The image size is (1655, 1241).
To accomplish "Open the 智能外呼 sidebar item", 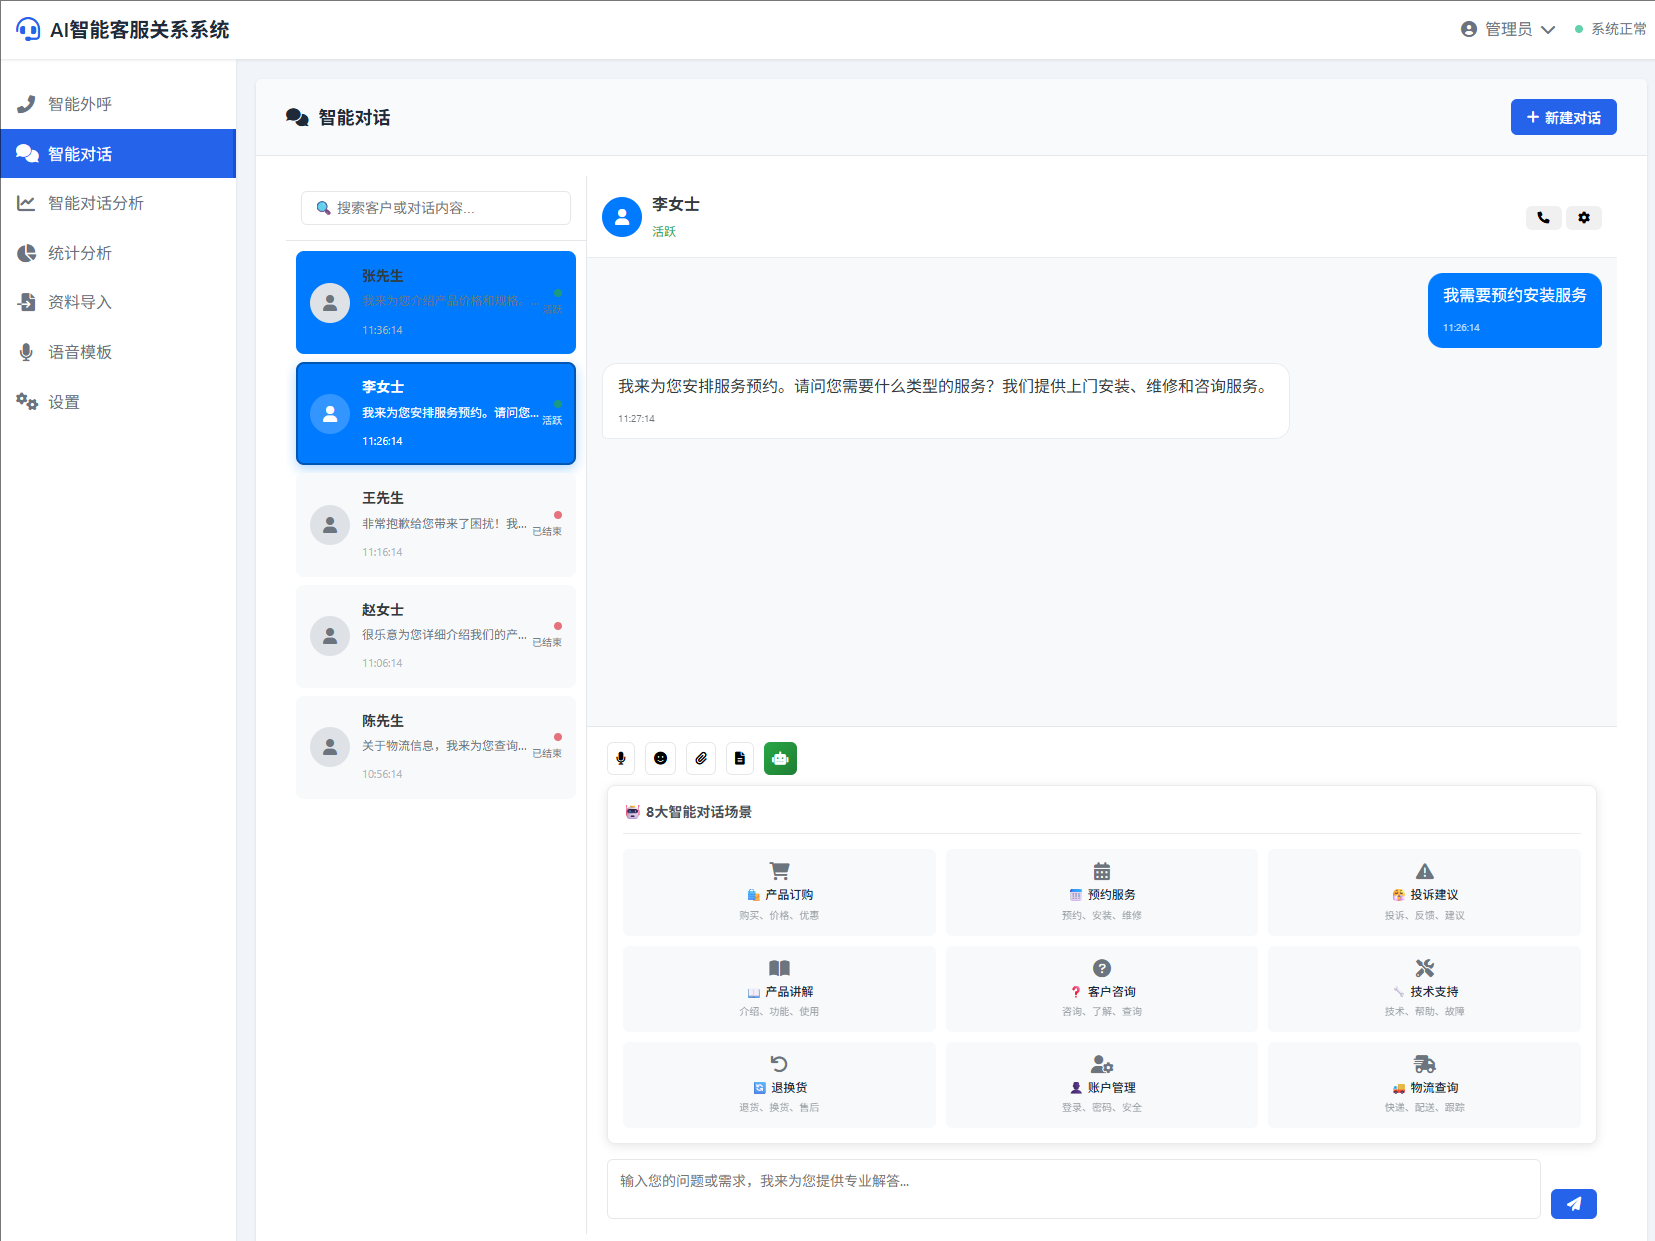I will 118,104.
